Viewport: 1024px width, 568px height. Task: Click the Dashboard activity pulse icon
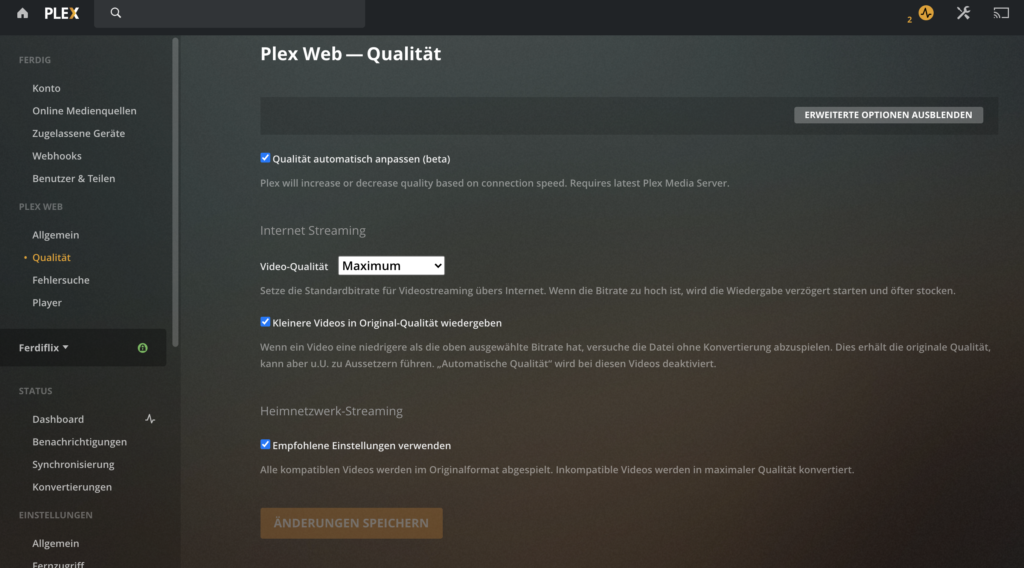[x=150, y=419]
